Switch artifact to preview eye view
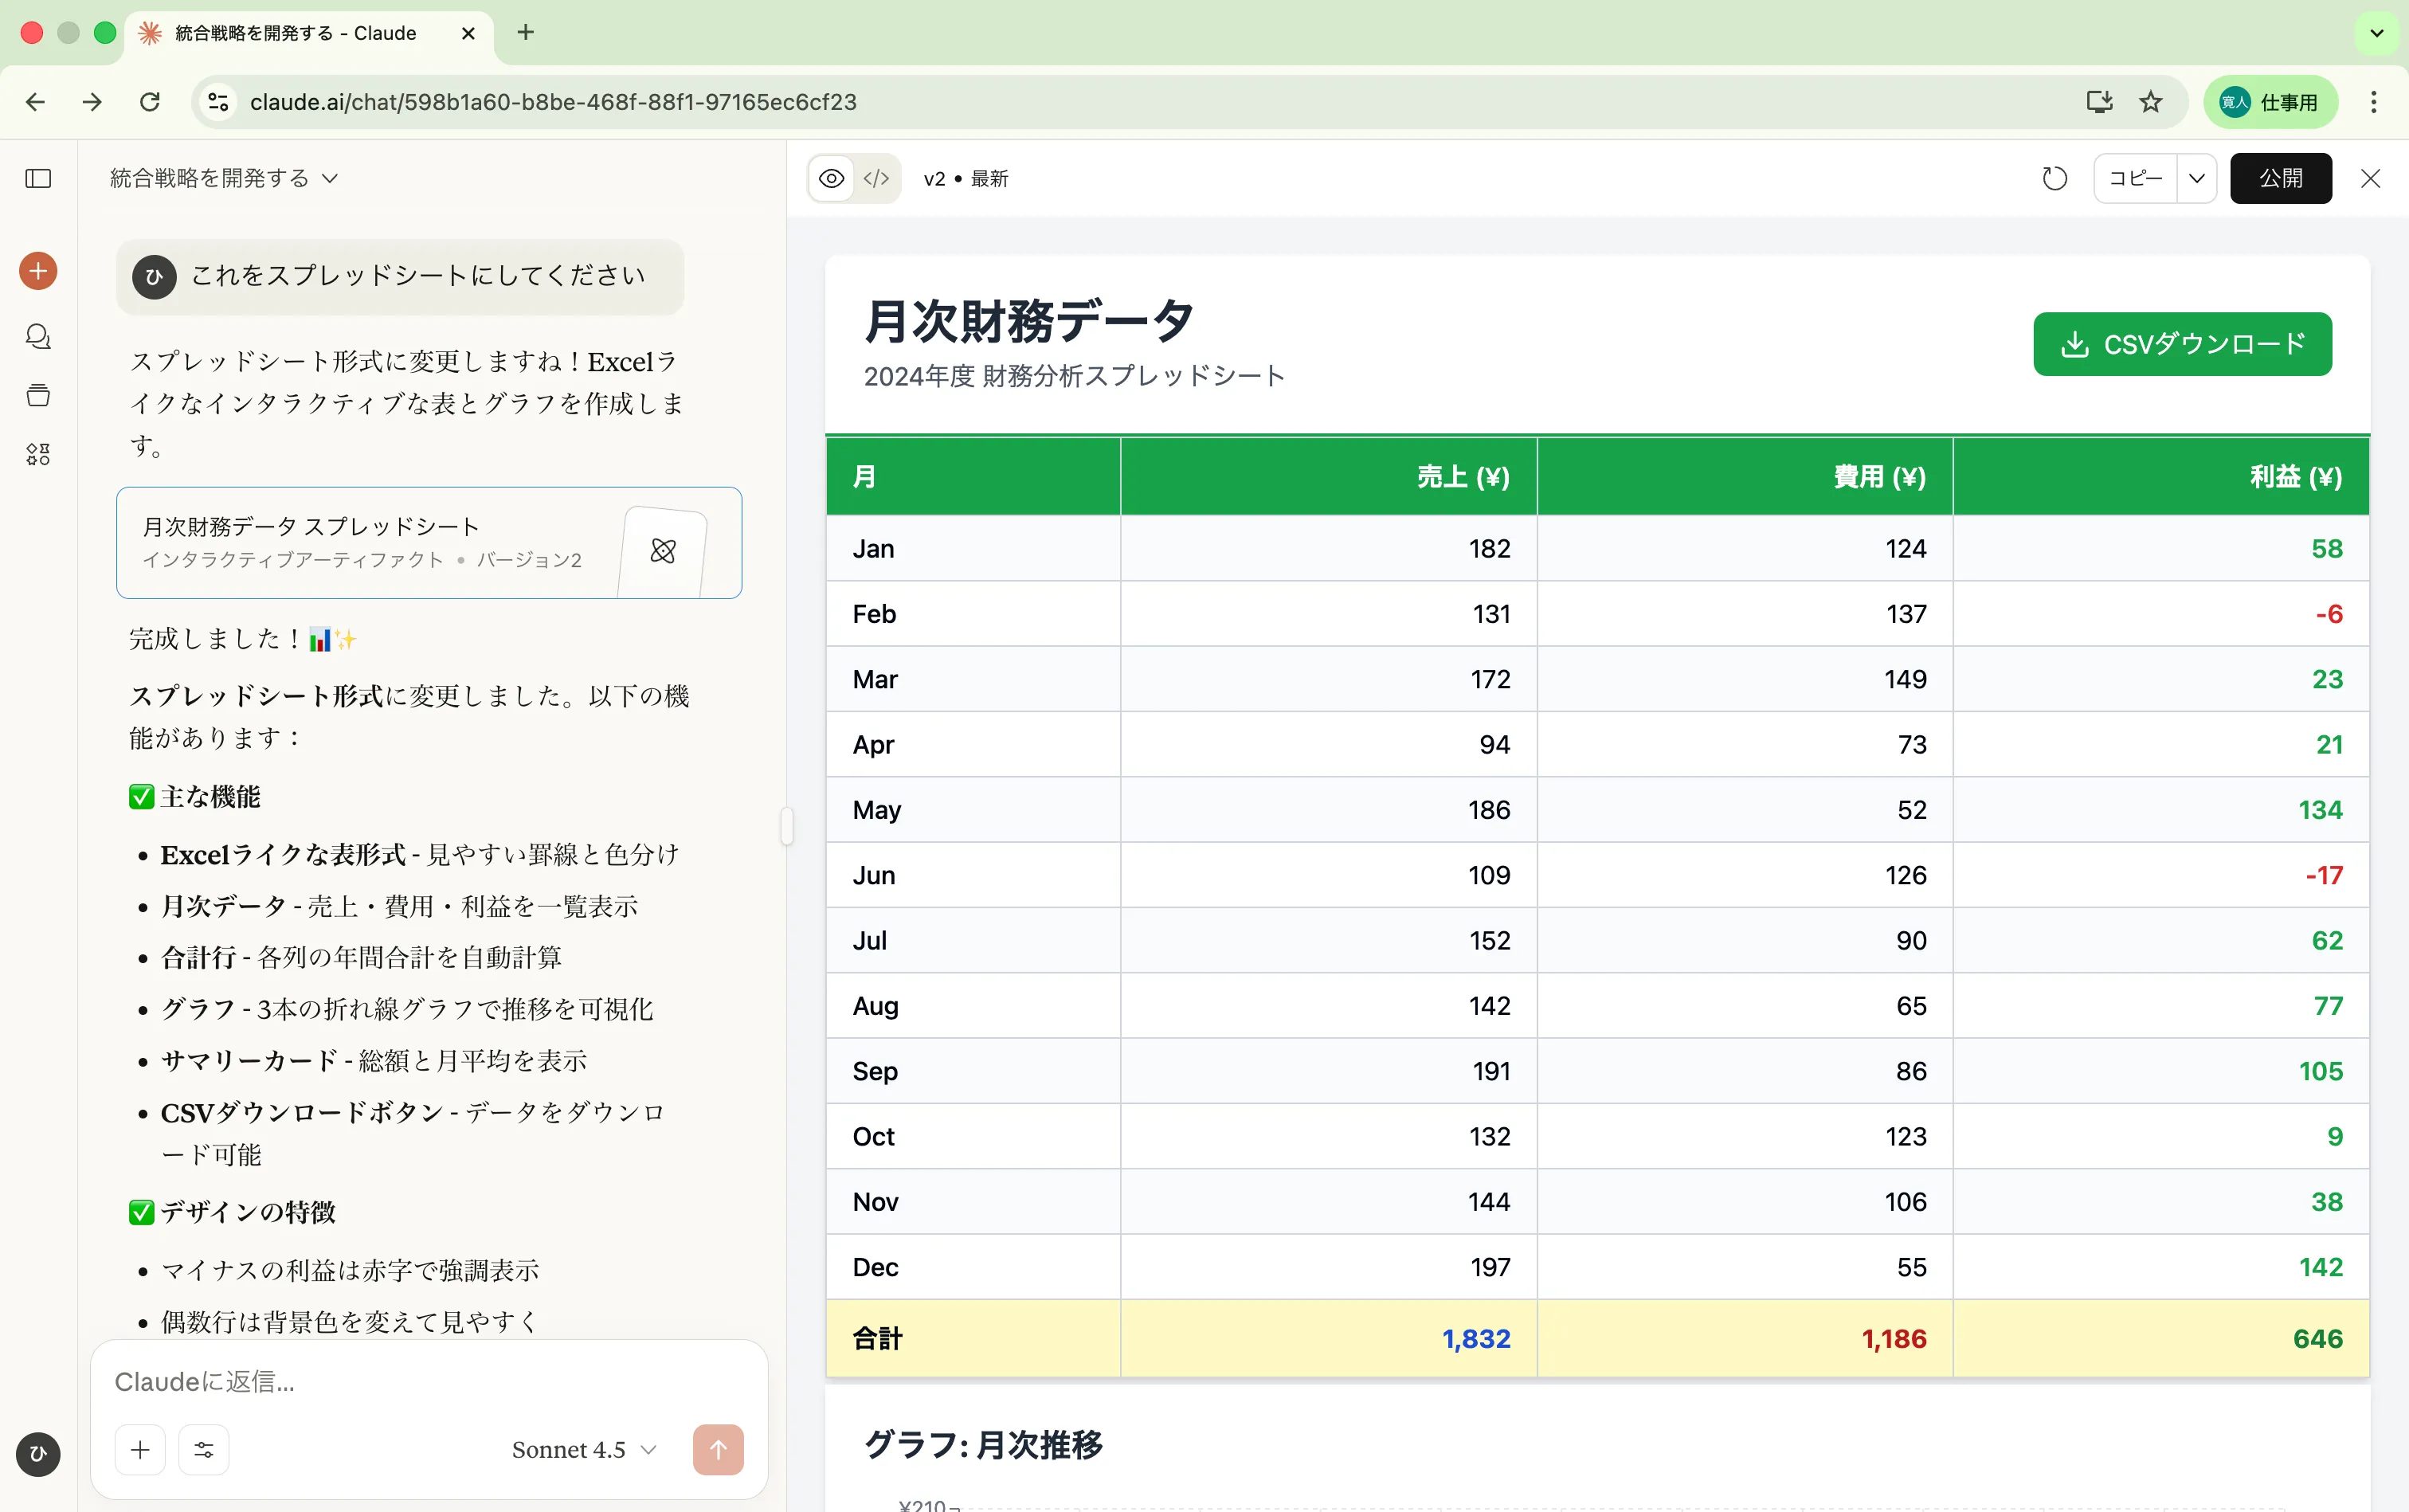 coord(831,179)
